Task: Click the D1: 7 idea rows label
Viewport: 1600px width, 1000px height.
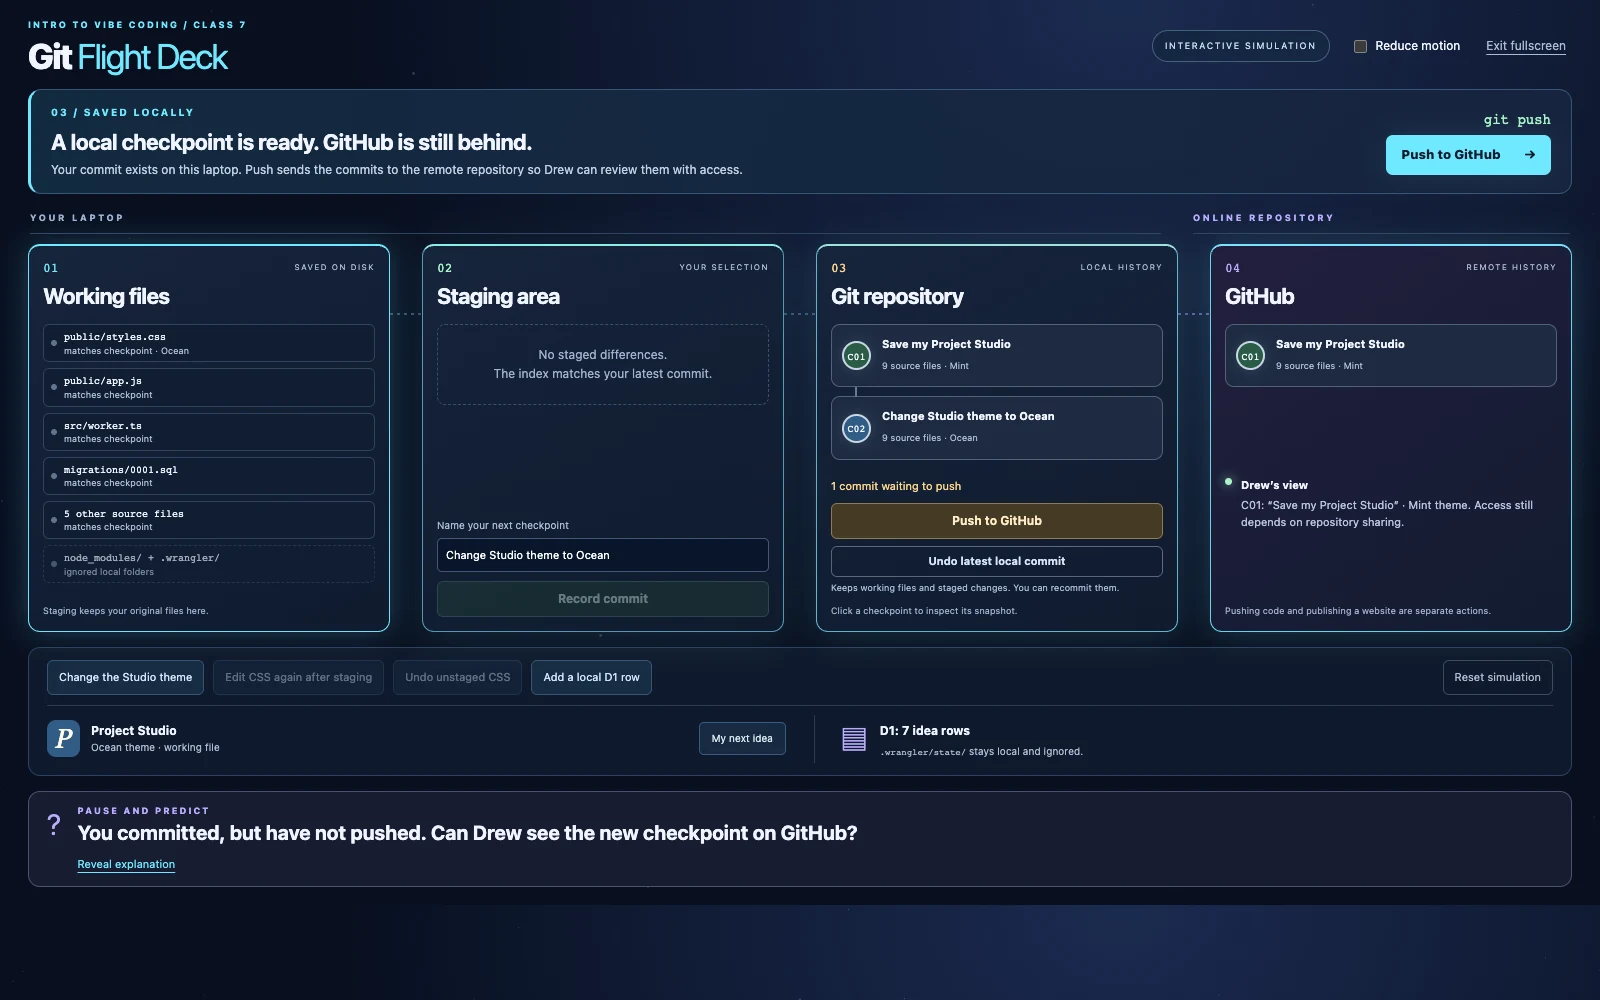Action: pyautogui.click(x=925, y=731)
